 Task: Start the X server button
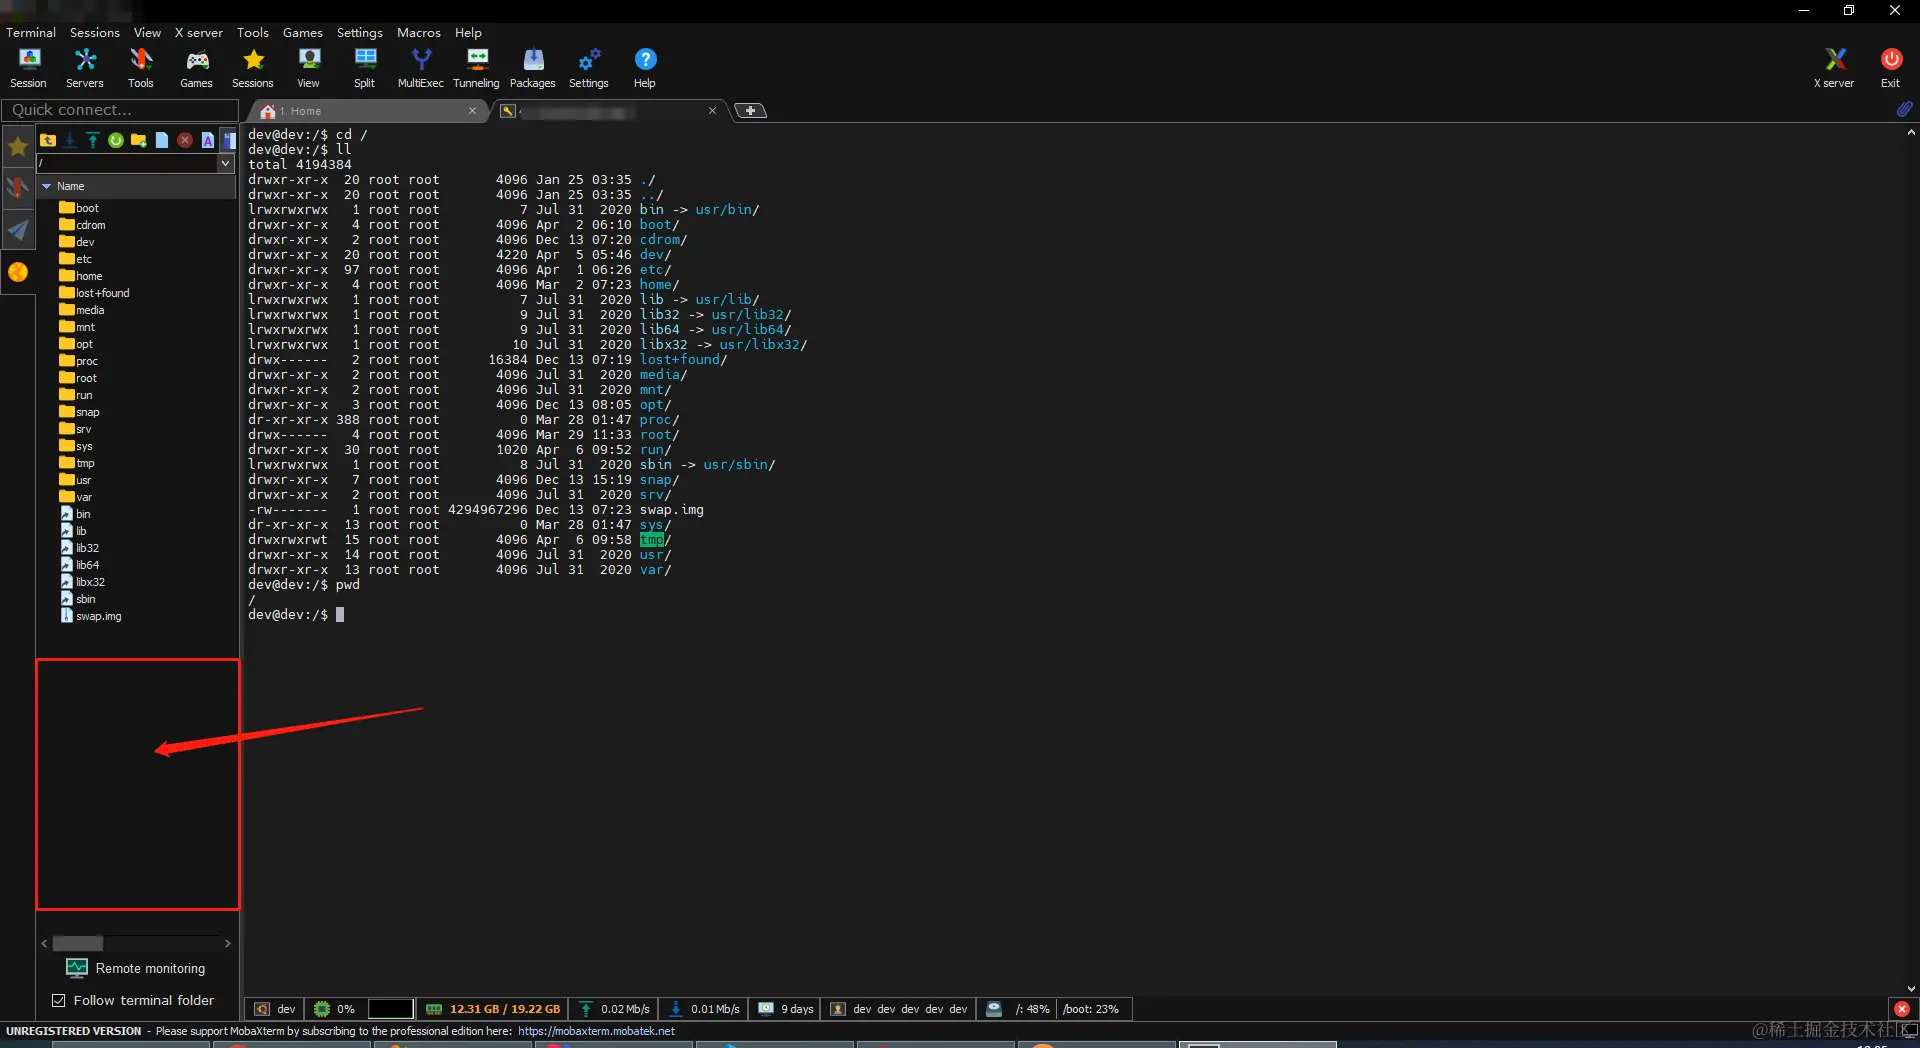point(1834,68)
